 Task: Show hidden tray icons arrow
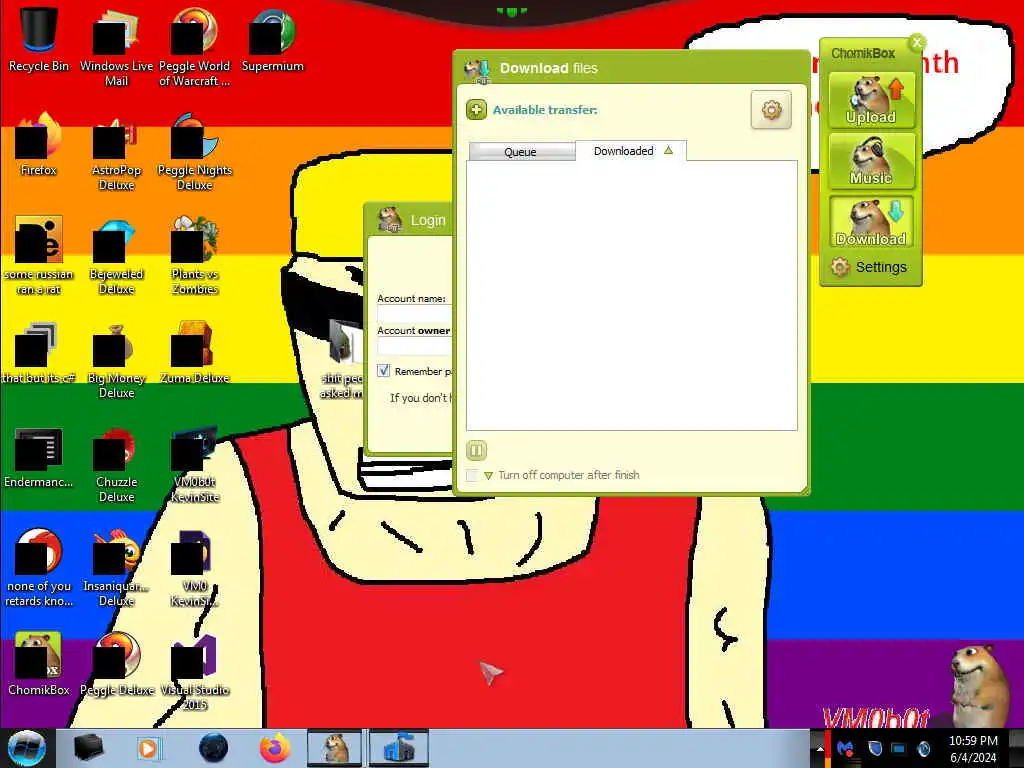[820, 749]
